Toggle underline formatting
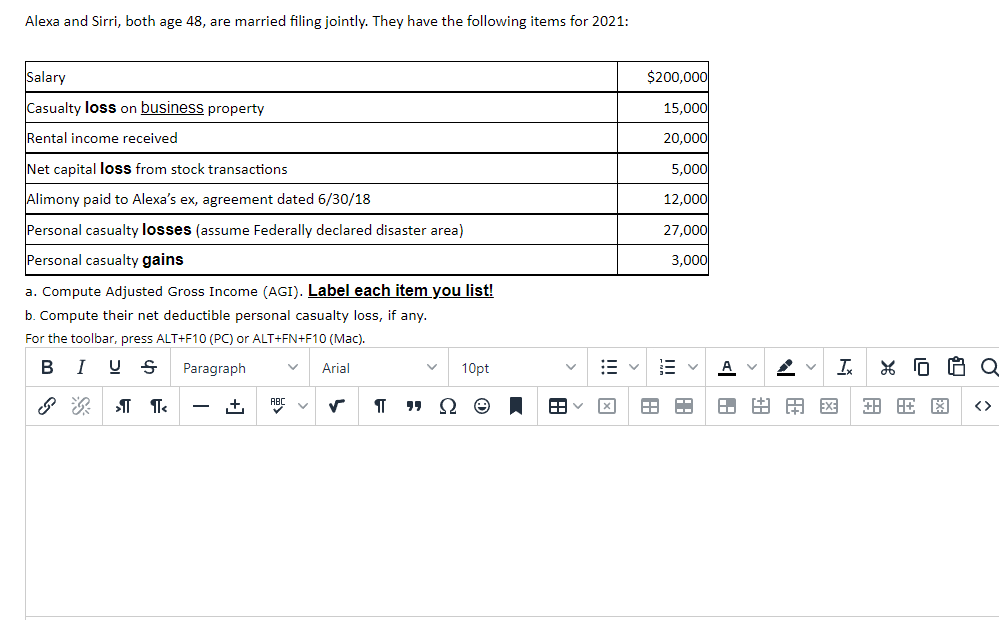 [x=115, y=367]
